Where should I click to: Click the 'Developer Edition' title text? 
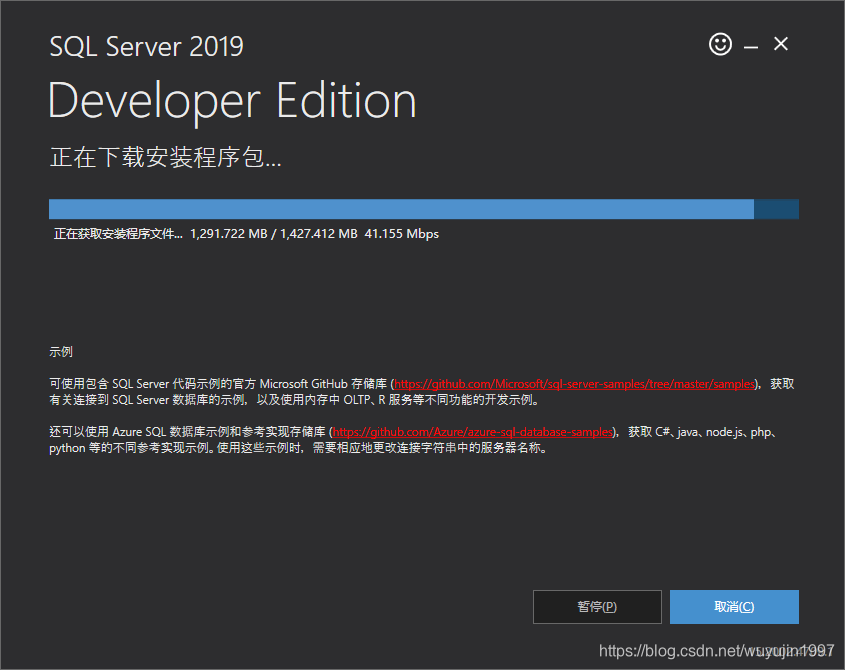[232, 101]
